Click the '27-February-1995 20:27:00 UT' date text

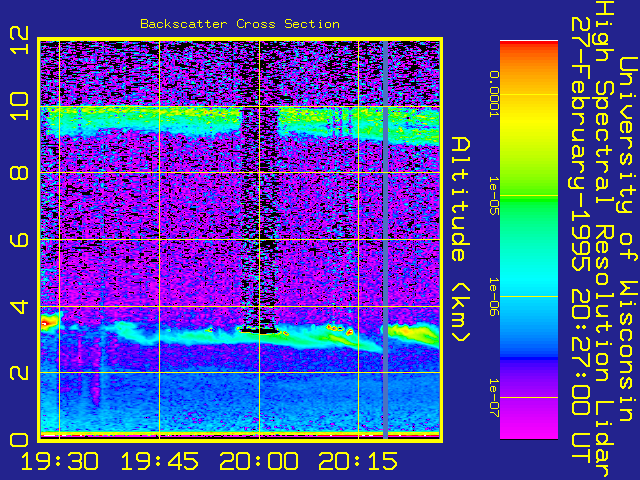click(581, 240)
